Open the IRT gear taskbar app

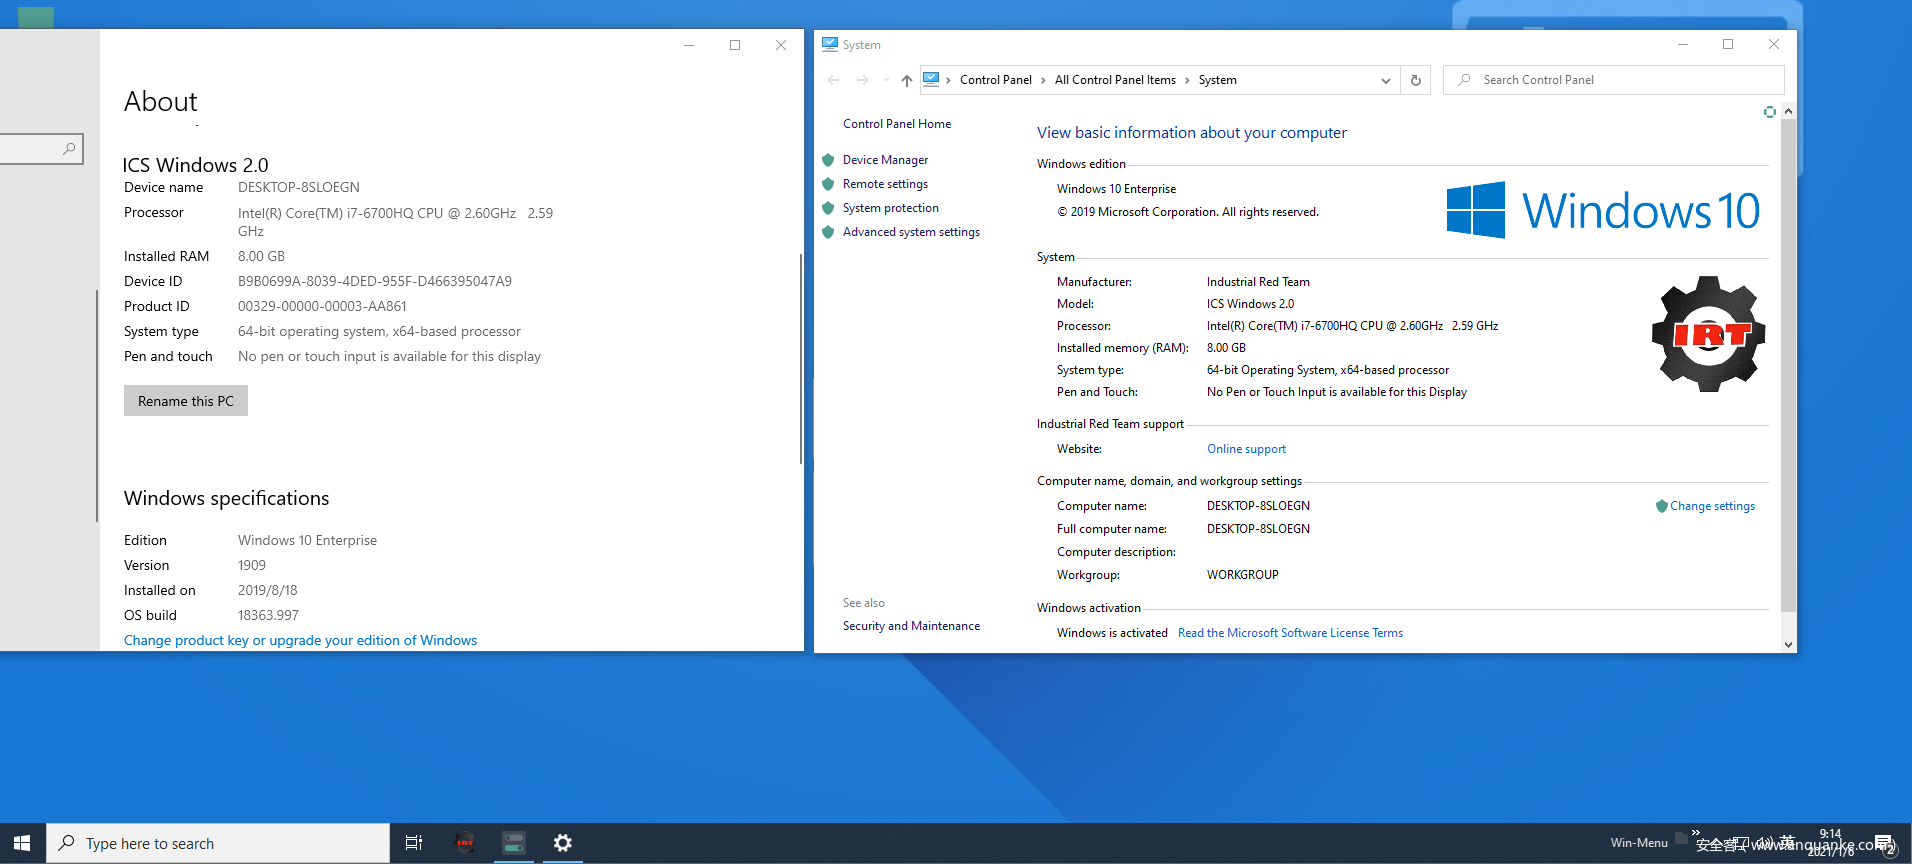pyautogui.click(x=464, y=843)
